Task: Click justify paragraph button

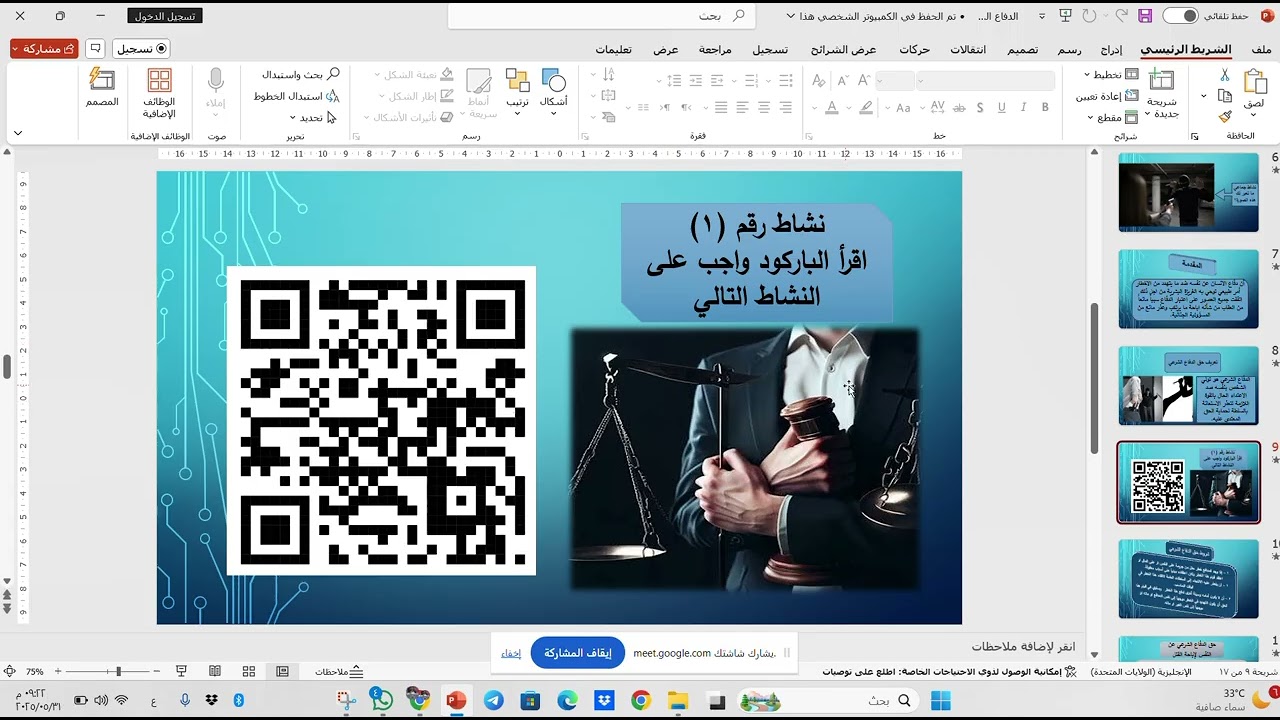Action: (719, 107)
